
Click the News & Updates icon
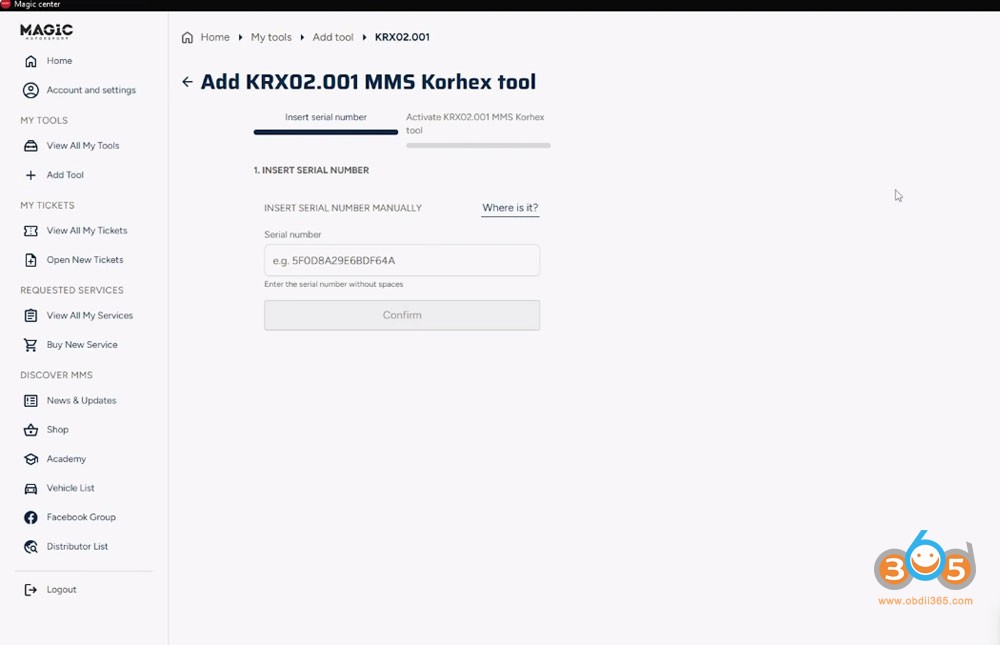pyautogui.click(x=31, y=401)
